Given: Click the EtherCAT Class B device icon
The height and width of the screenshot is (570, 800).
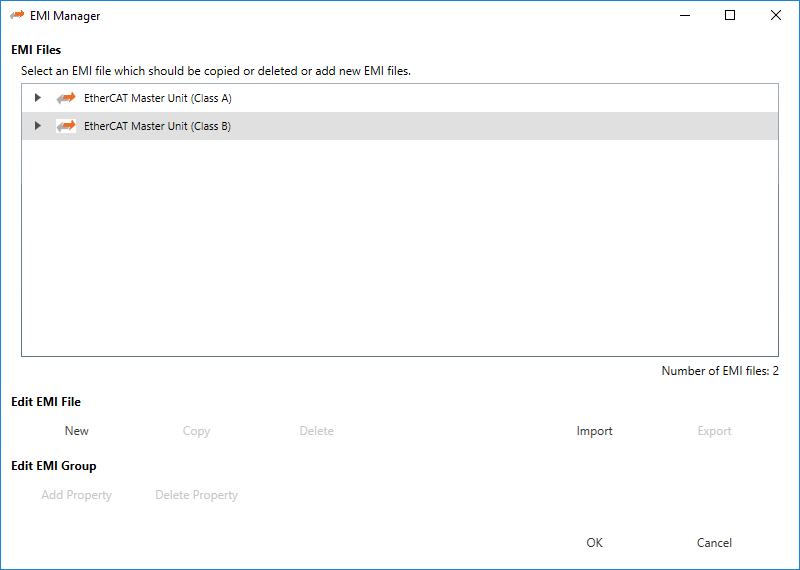Looking at the screenshot, I should [66, 126].
